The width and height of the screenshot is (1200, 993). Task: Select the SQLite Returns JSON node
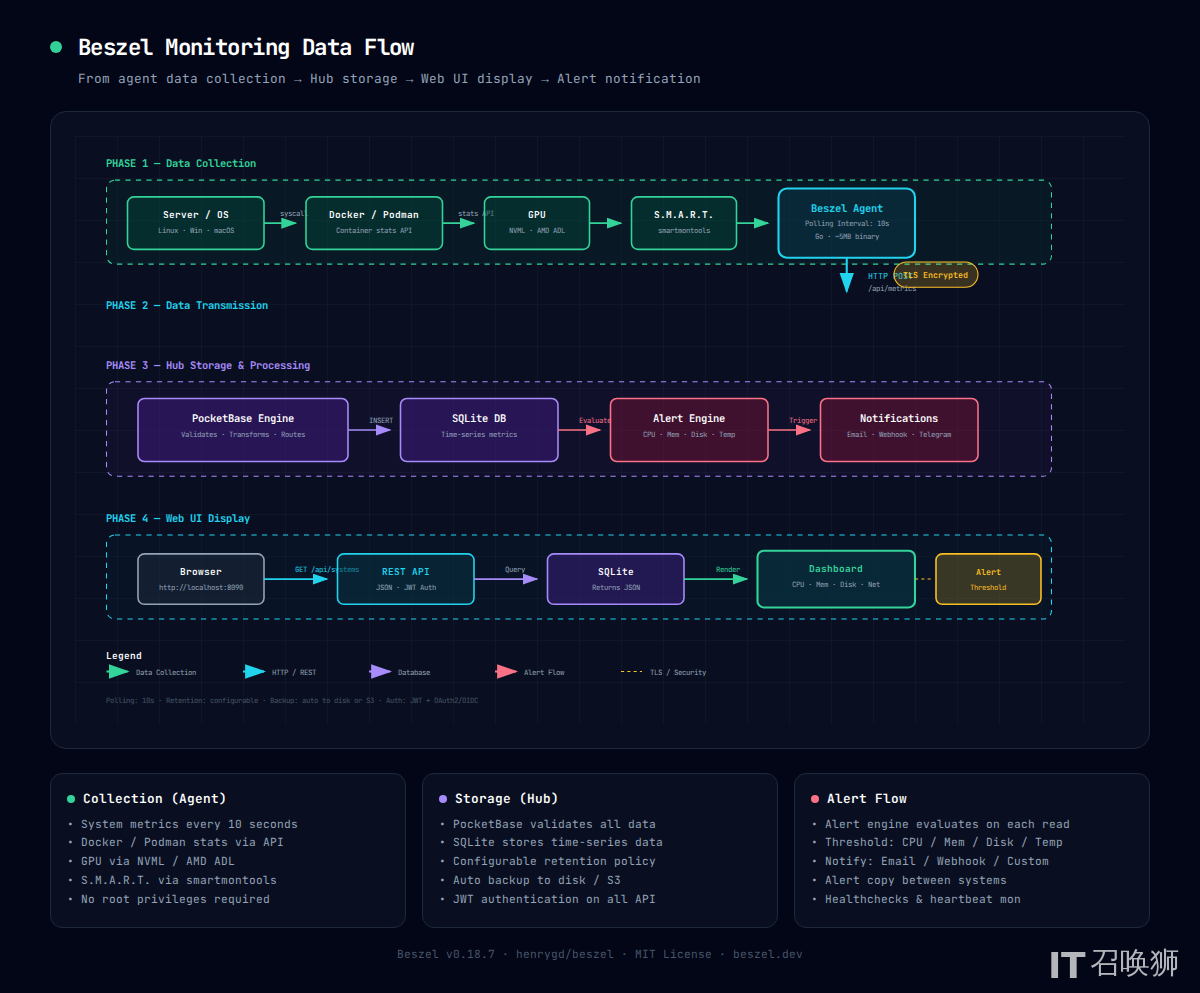(616, 579)
